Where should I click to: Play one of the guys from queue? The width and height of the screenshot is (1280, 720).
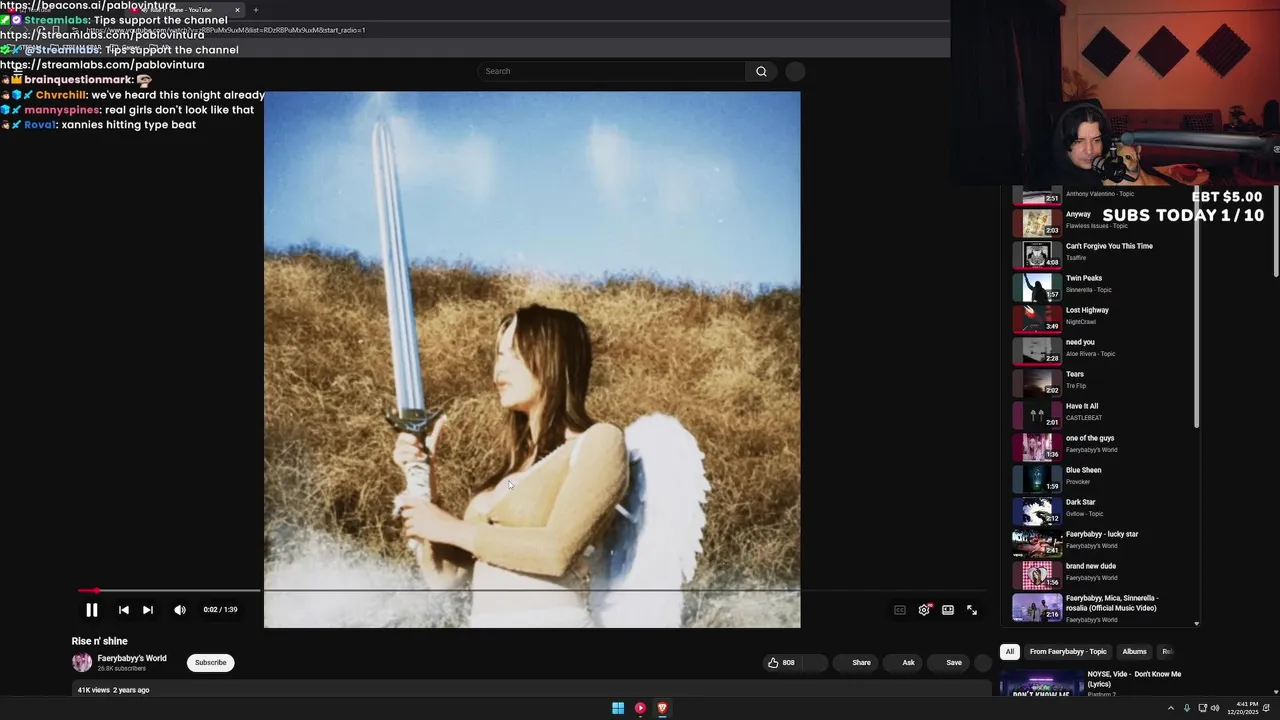coord(1101,446)
